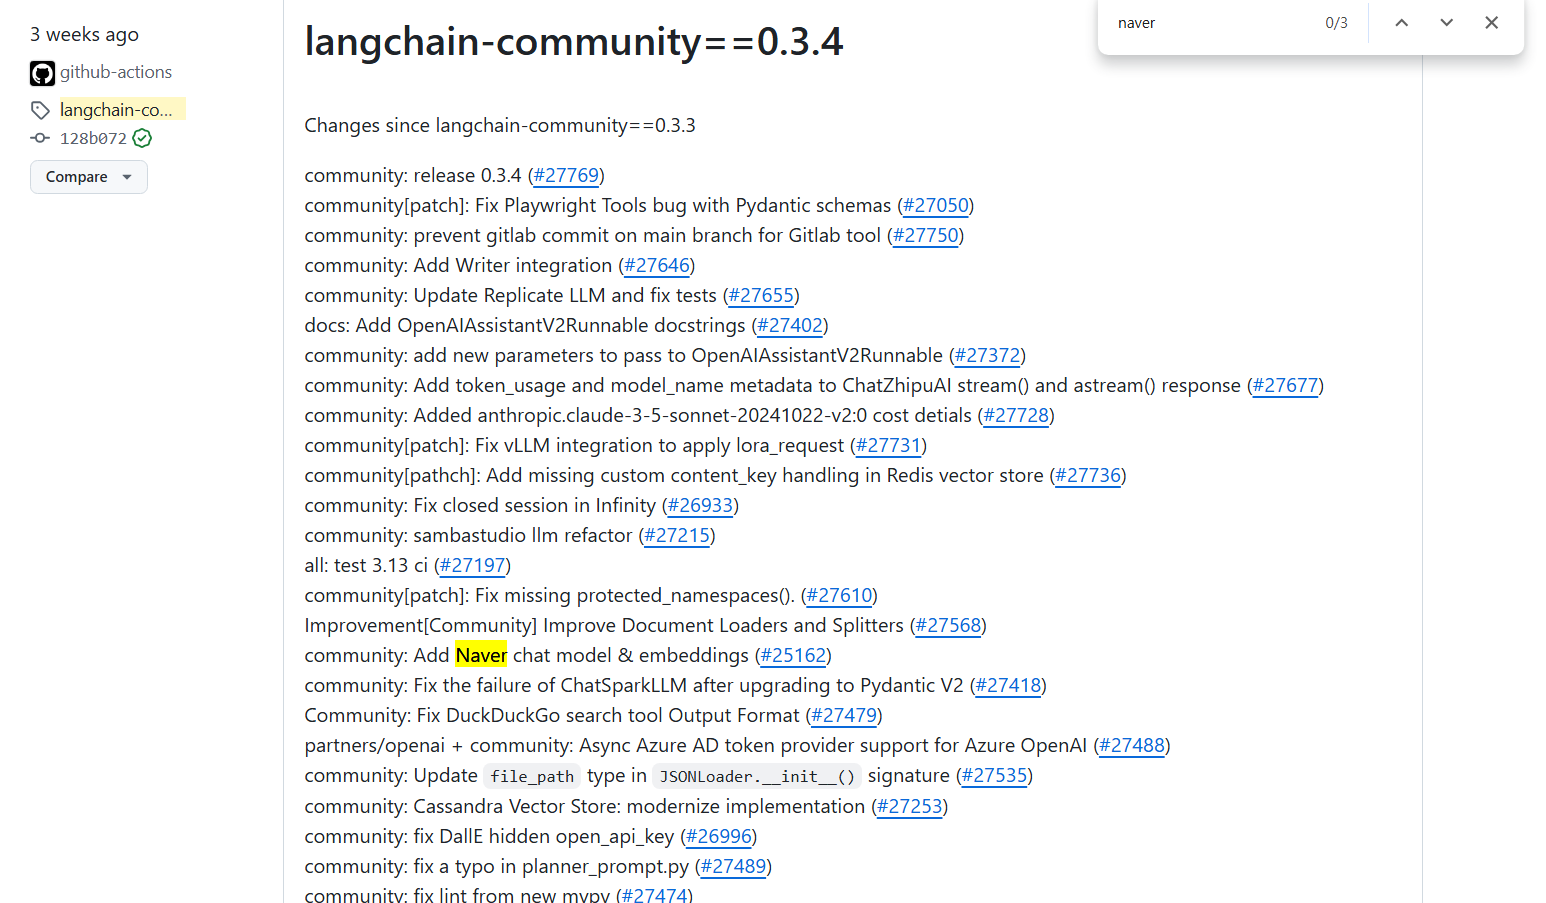
Task: Click the 'all: test 3.13 ci' line
Action: [408, 566]
